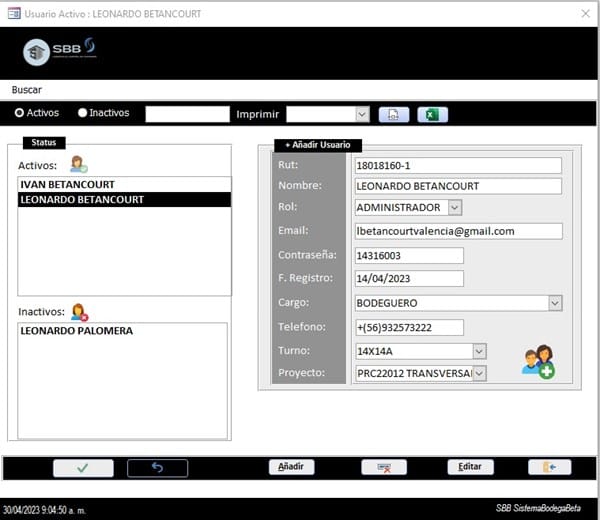The width and height of the screenshot is (600, 520).
Task: Confirm with the green checkmark button
Action: point(83,468)
